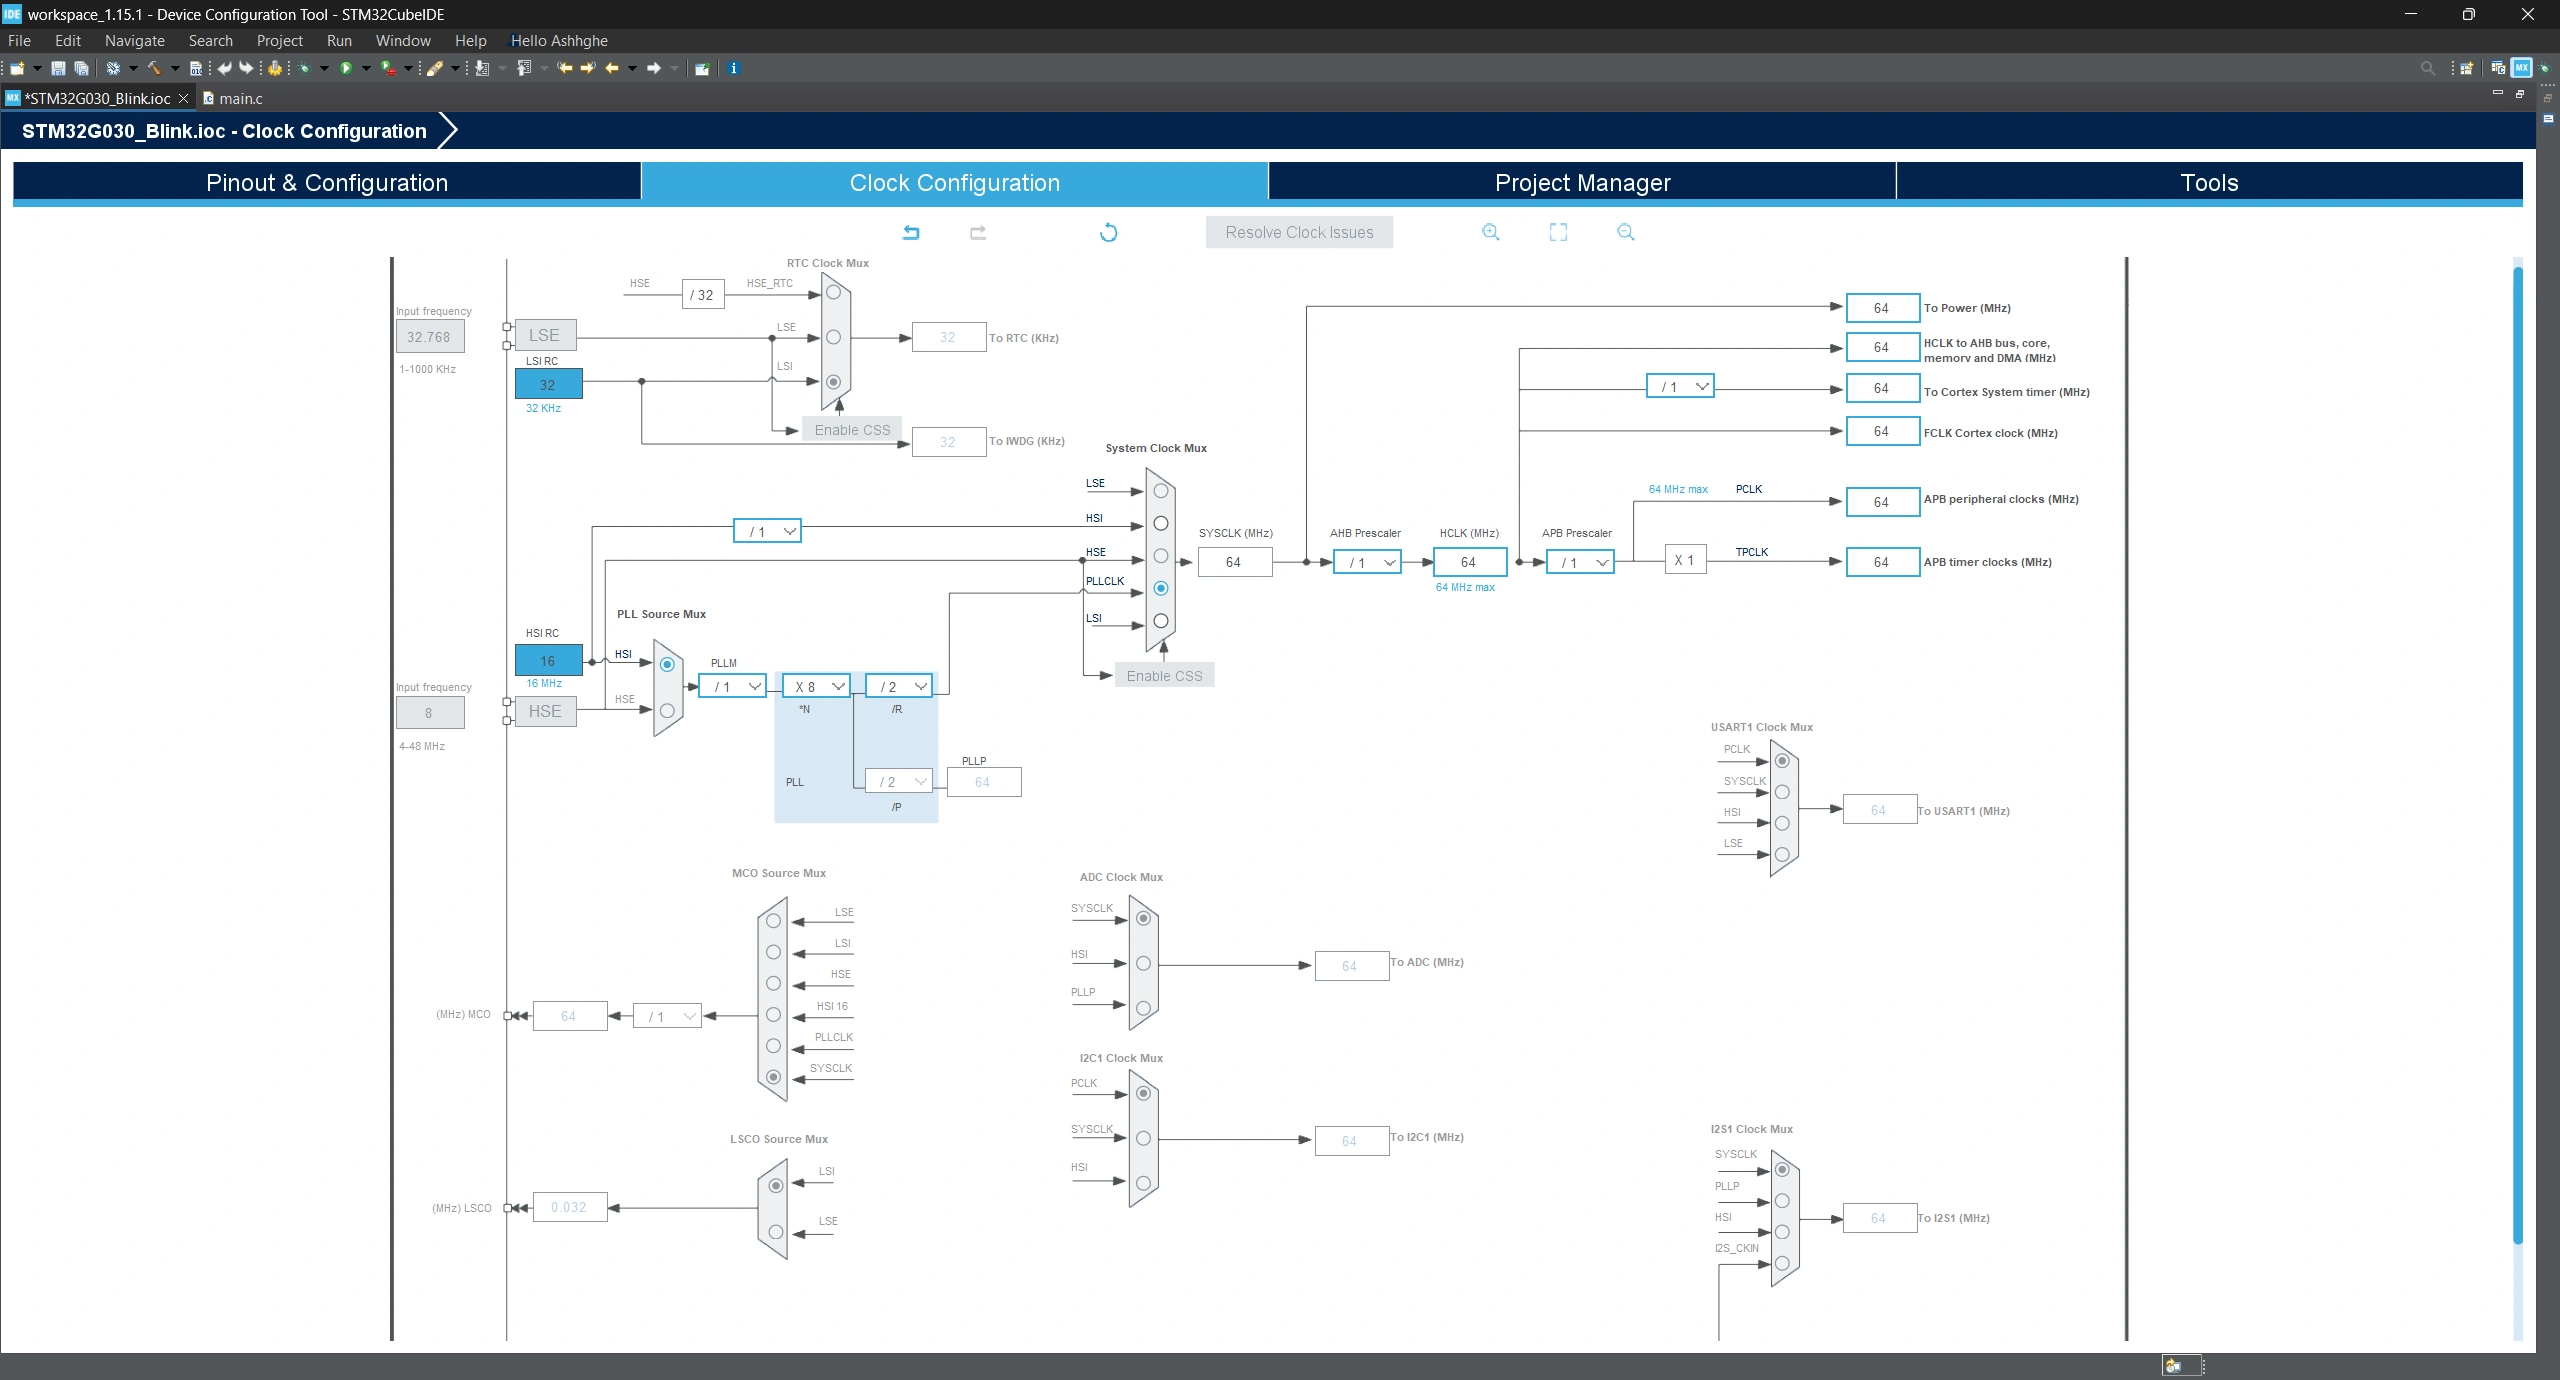Click the External Tools run icon with red toolbox
This screenshot has height=1380, width=2560.
click(388, 68)
